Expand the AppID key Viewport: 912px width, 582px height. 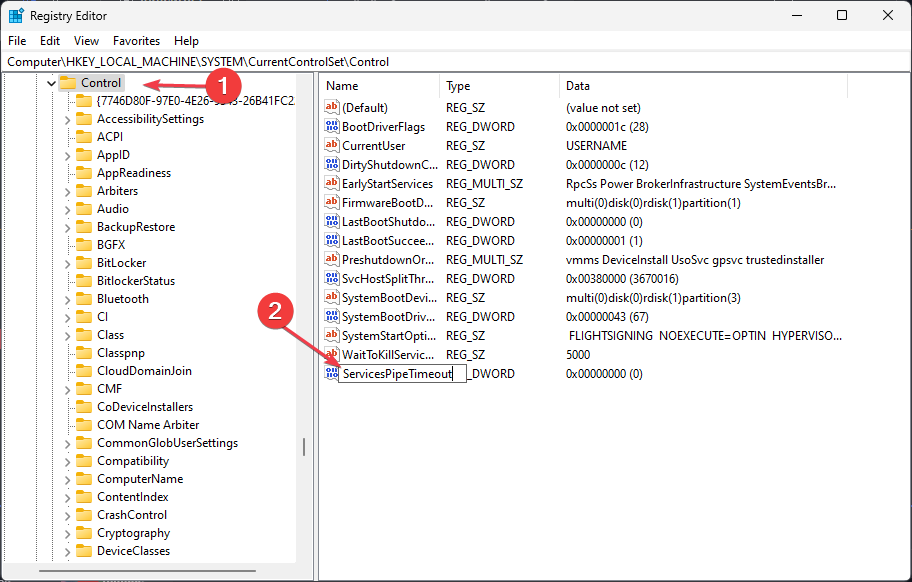point(67,155)
